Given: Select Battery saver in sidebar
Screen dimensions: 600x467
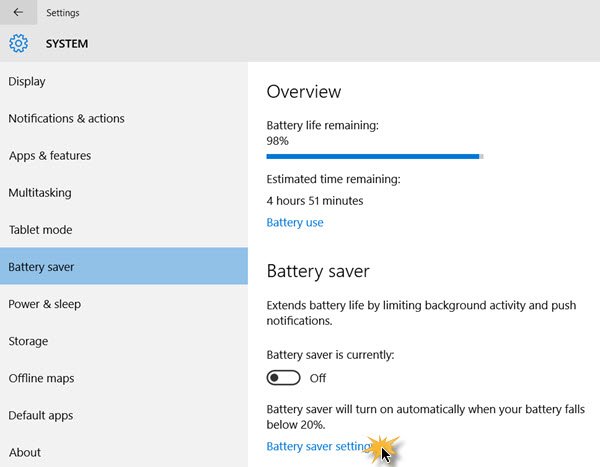Looking at the screenshot, I should 41,267.
